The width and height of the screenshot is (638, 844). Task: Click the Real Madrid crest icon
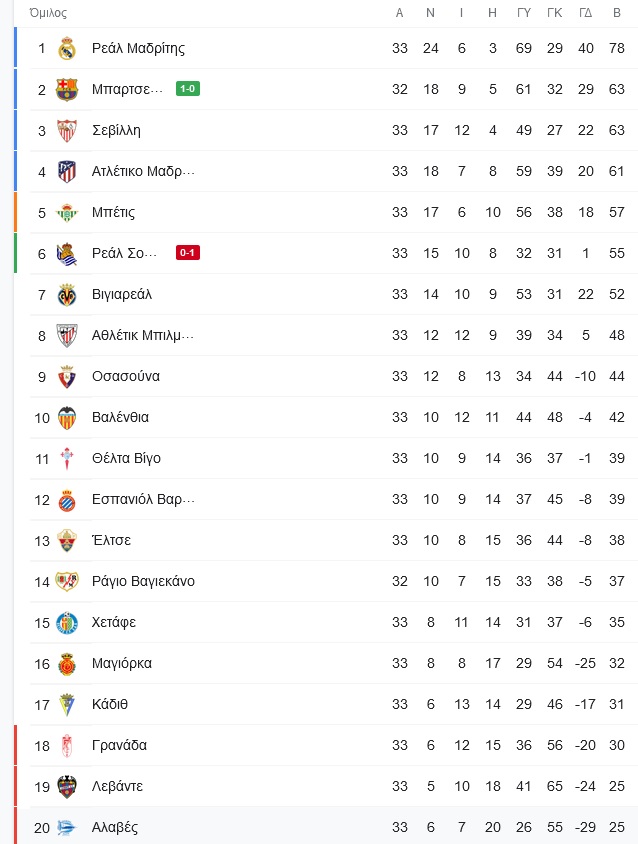67,48
